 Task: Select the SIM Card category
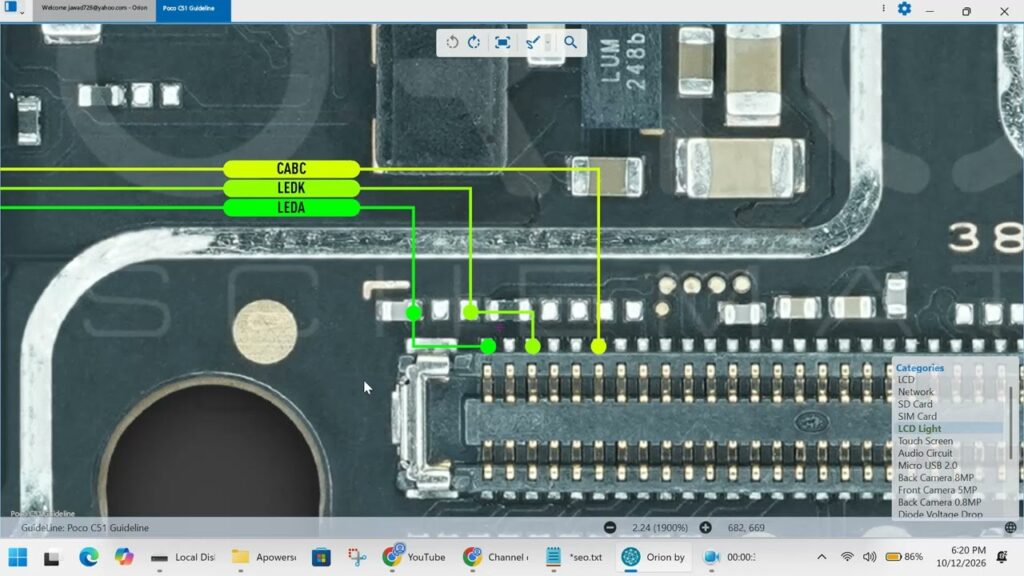coord(917,417)
